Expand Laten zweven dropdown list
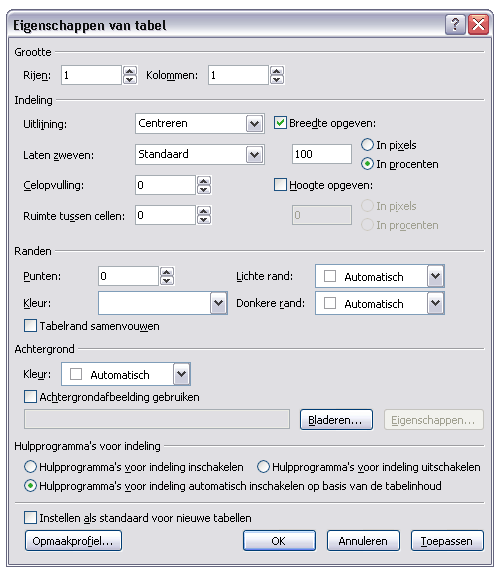Viewport: 500px width, 575px height. pyautogui.click(x=255, y=154)
